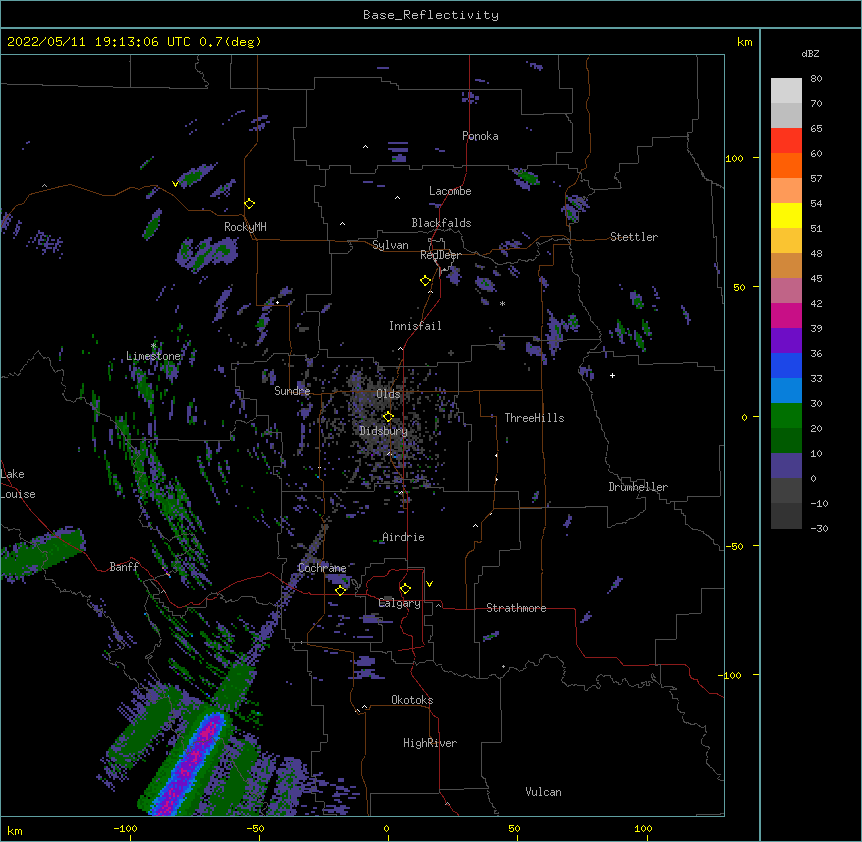Click the -100 tick label on the bottom axis

click(x=125, y=828)
